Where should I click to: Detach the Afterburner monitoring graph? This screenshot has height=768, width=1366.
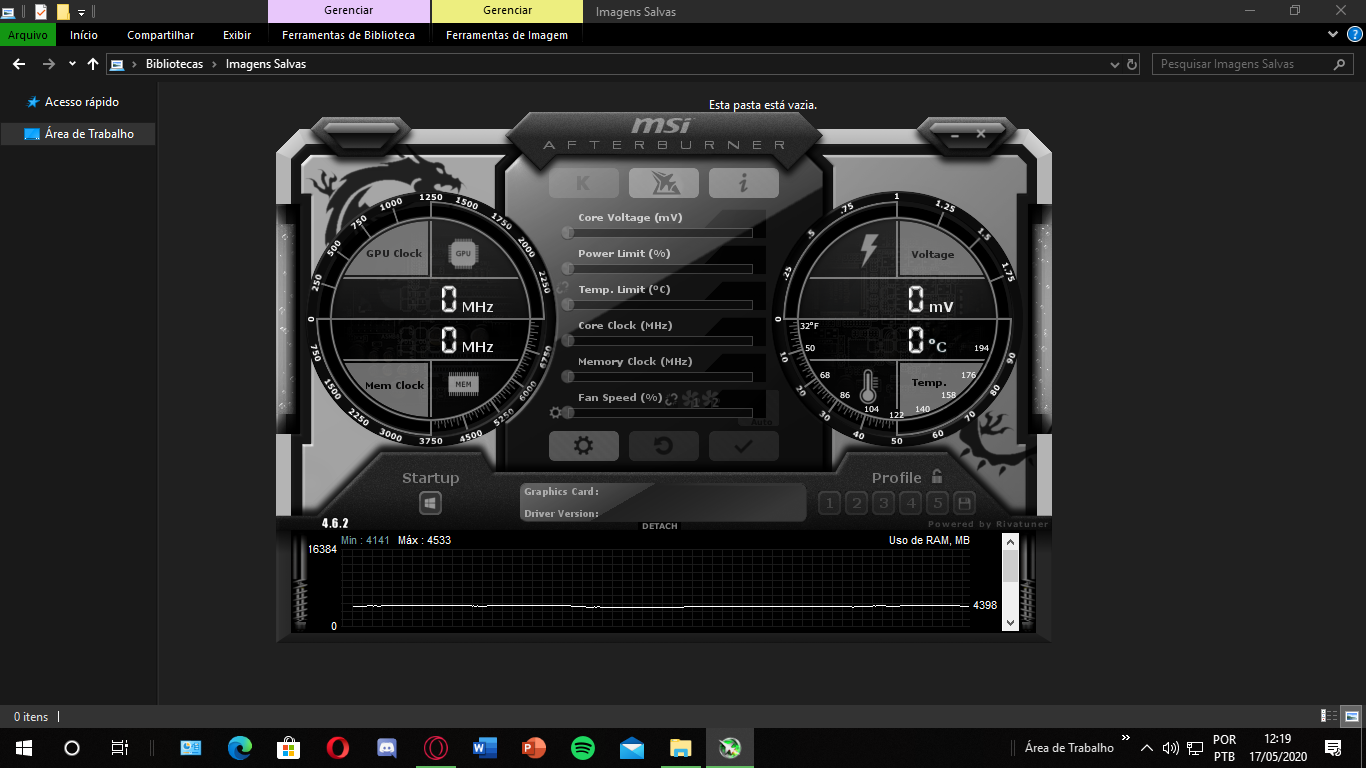pyautogui.click(x=660, y=526)
